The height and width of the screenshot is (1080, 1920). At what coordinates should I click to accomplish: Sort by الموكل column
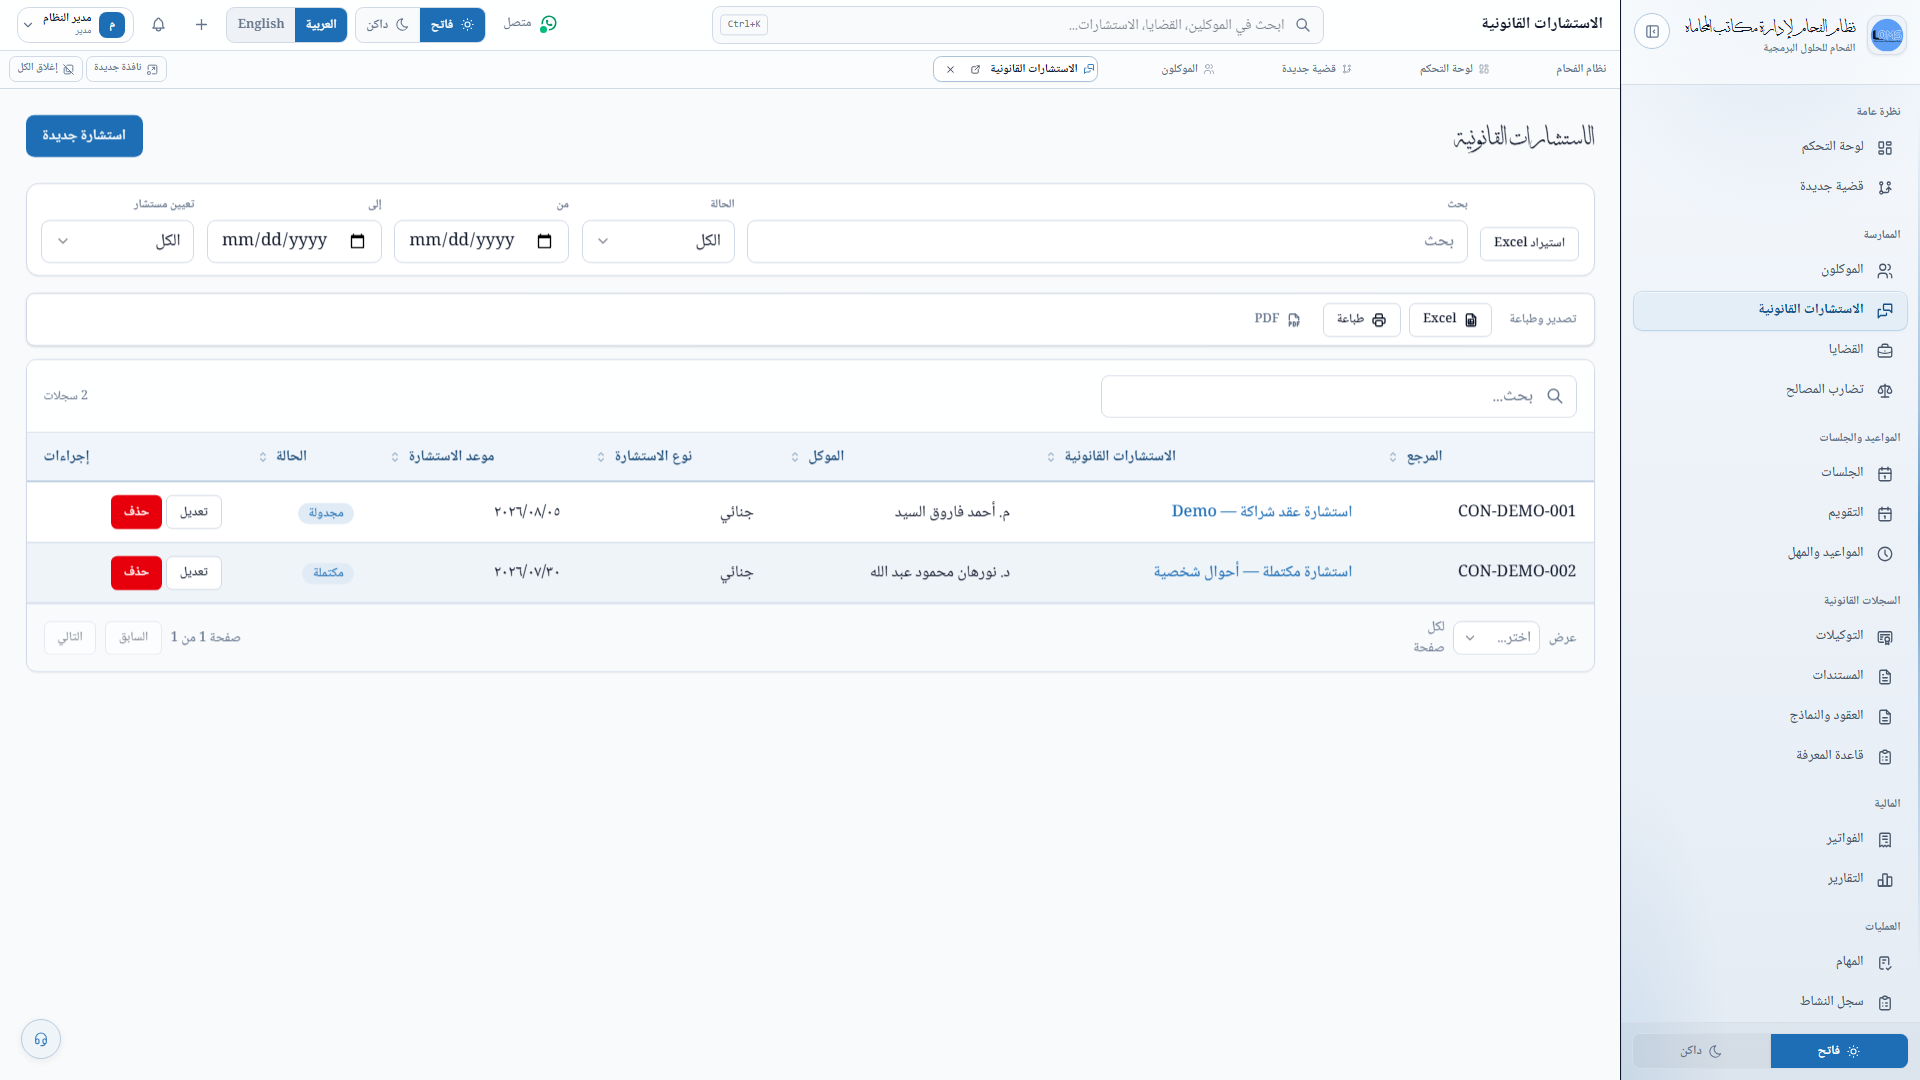[817, 457]
